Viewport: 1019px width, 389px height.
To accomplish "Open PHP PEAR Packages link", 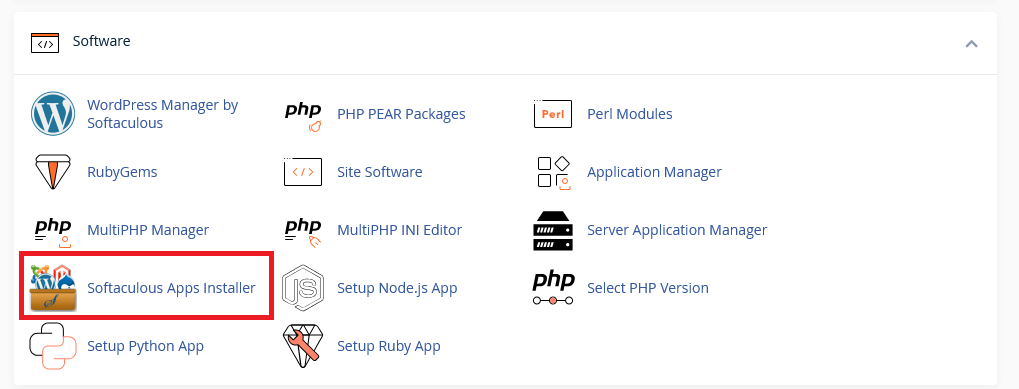I will click(401, 114).
